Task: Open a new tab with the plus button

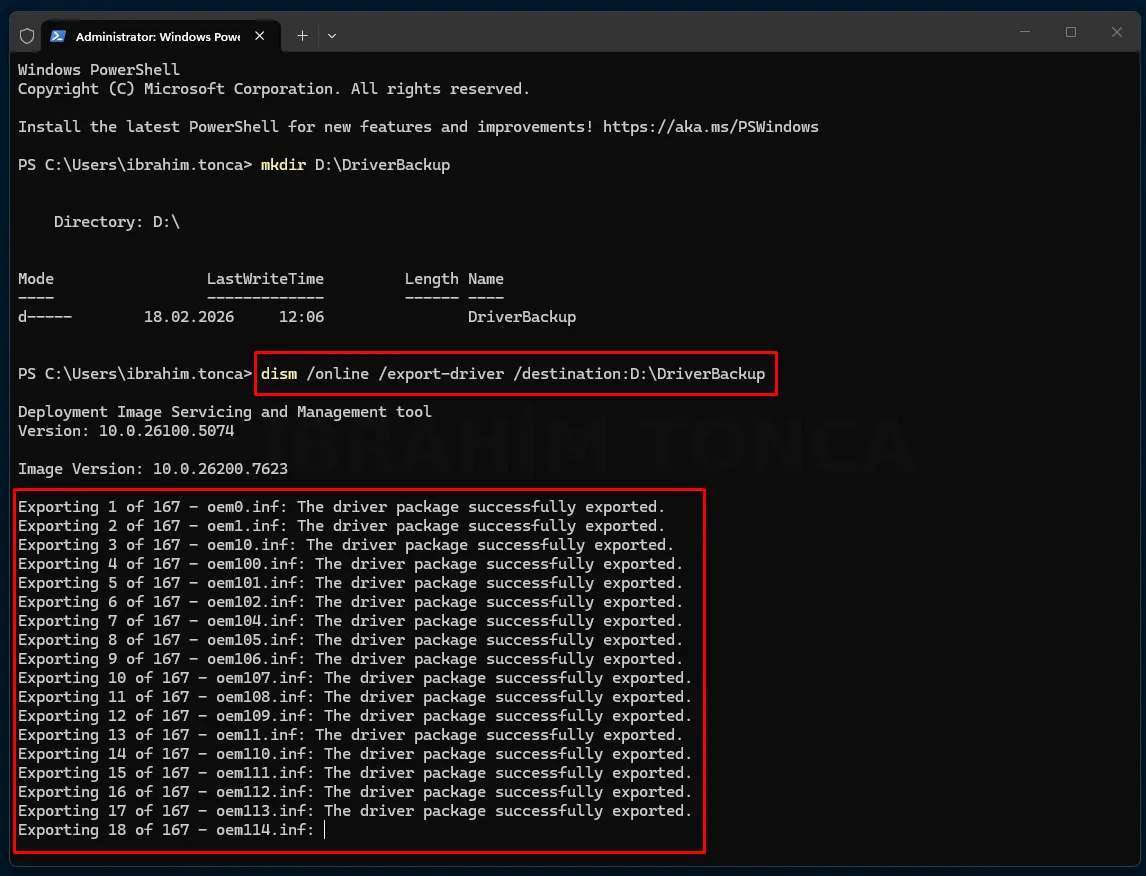Action: 303,36
